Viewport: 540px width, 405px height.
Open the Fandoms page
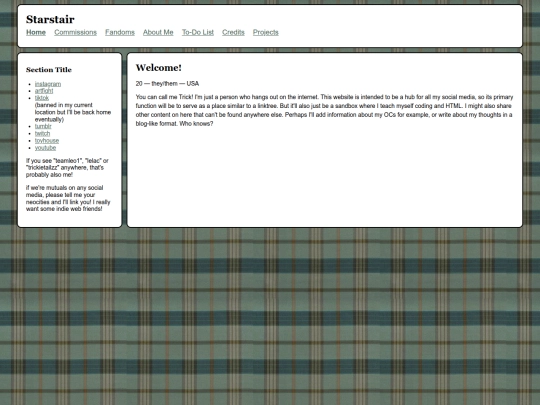(x=120, y=32)
